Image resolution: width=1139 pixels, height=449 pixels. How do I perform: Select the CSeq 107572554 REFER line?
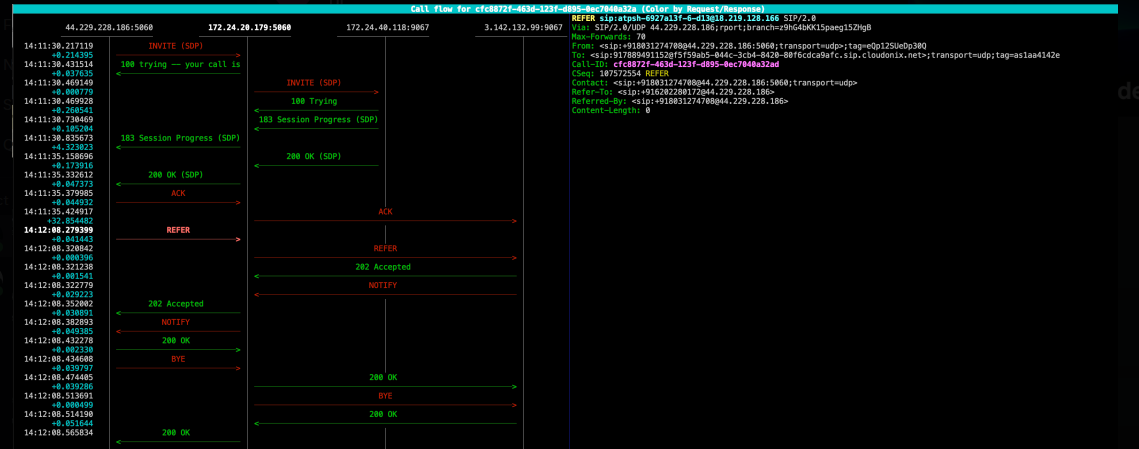click(x=620, y=73)
